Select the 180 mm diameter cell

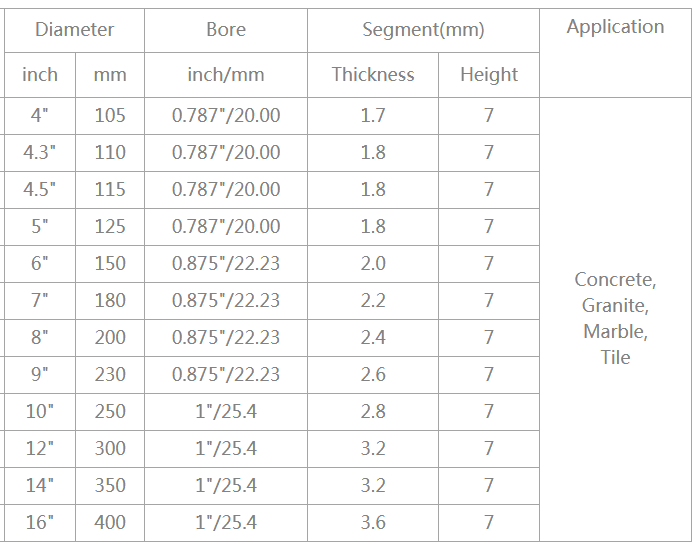click(x=110, y=301)
